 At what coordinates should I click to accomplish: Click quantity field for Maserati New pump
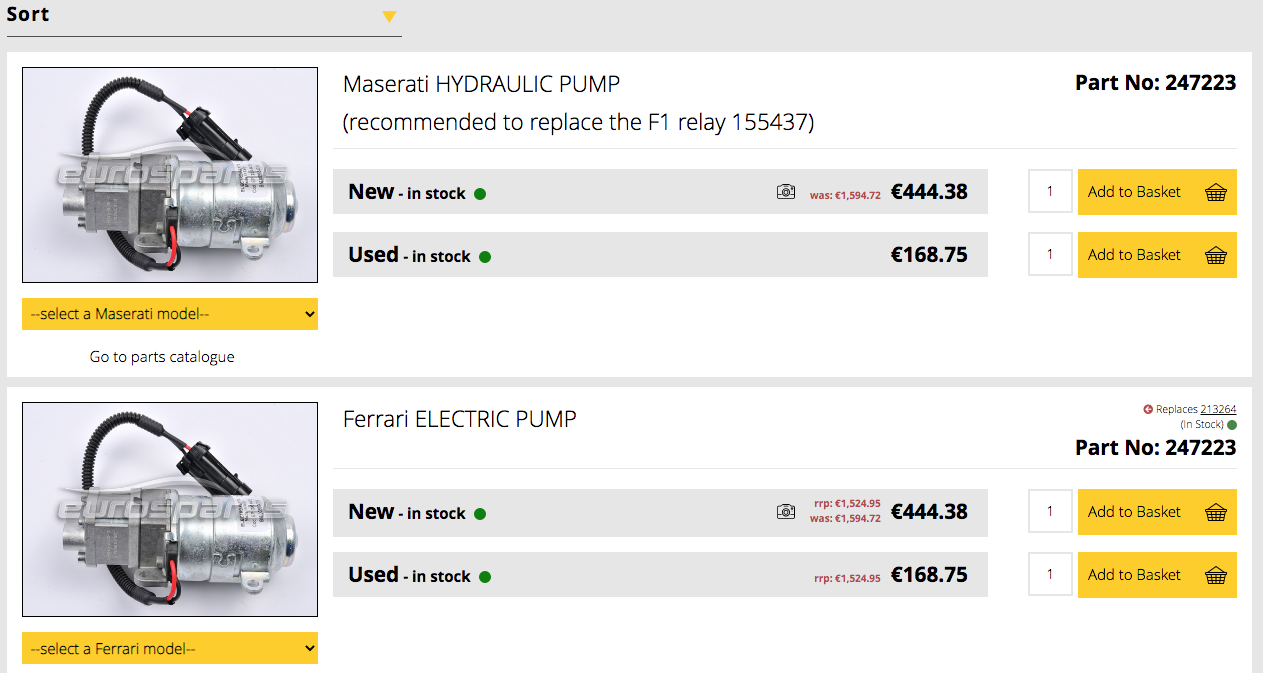[x=1050, y=192]
